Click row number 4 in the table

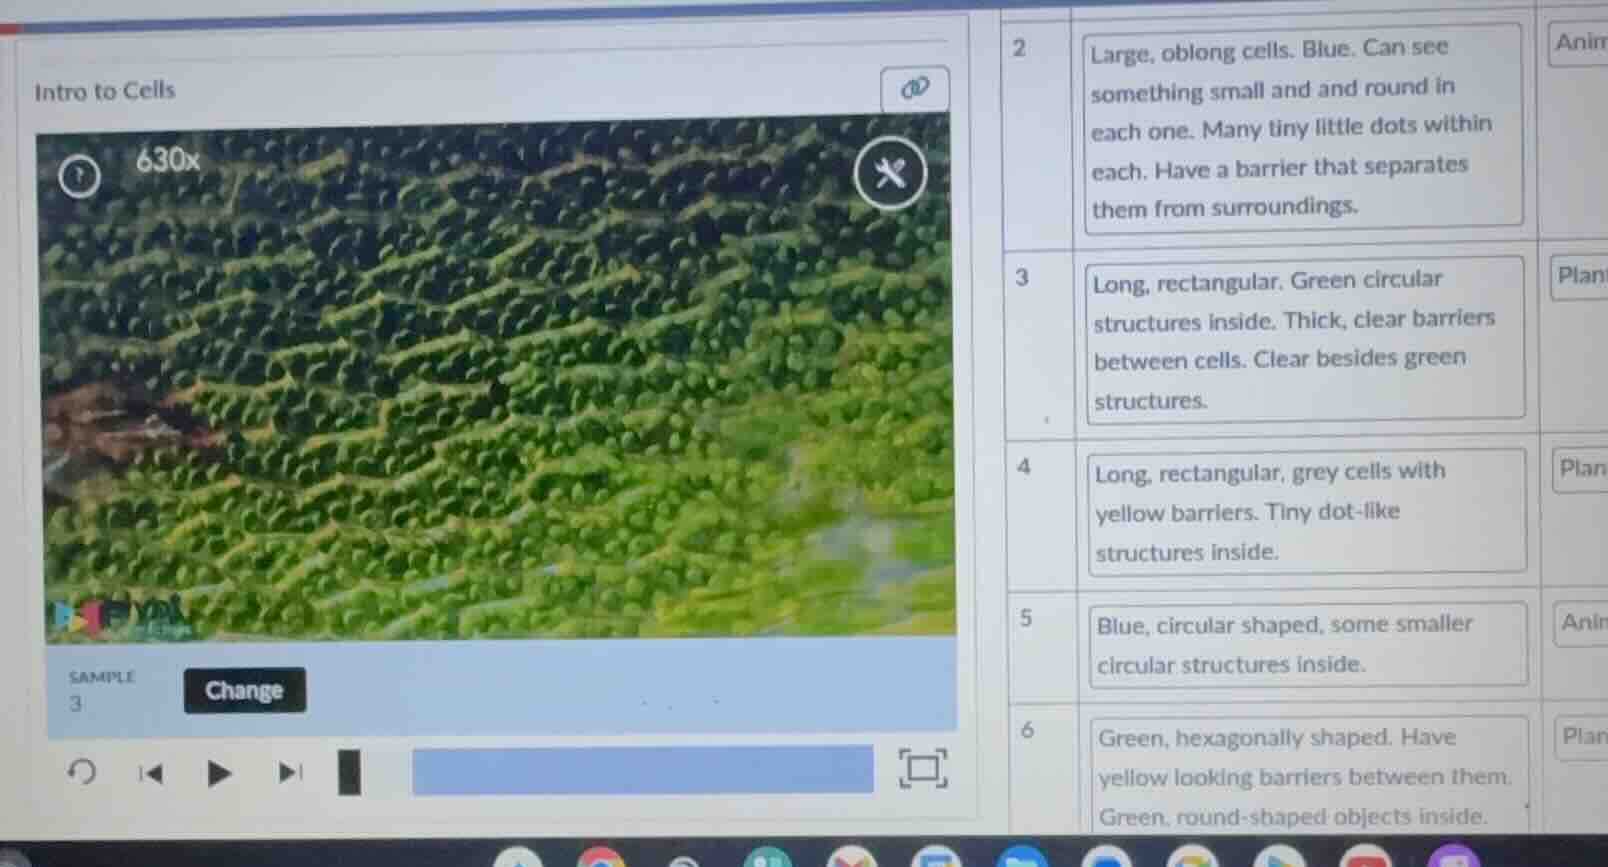pyautogui.click(x=1024, y=466)
